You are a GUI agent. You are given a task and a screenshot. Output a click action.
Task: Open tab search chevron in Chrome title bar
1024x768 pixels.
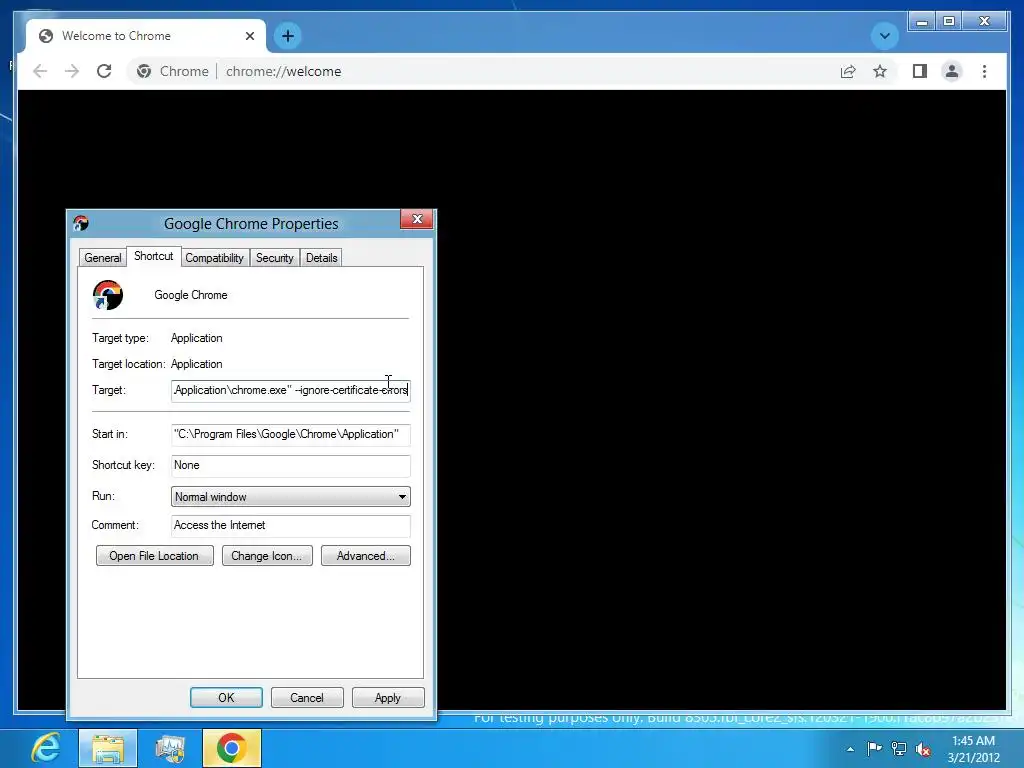885,36
